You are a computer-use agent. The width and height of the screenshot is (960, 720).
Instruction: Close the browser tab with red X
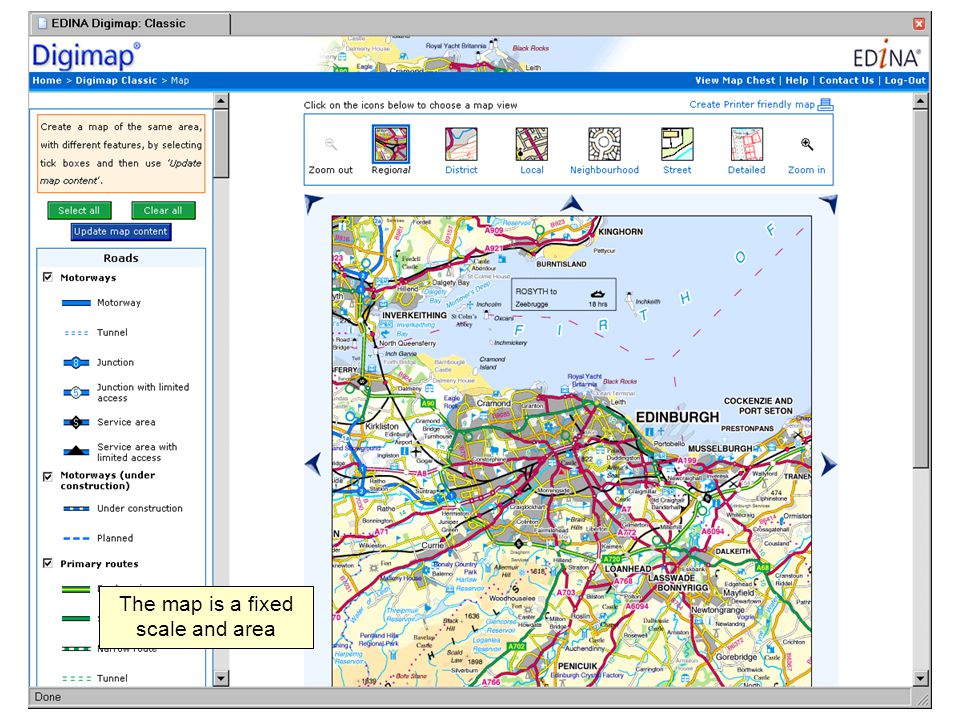click(x=919, y=23)
